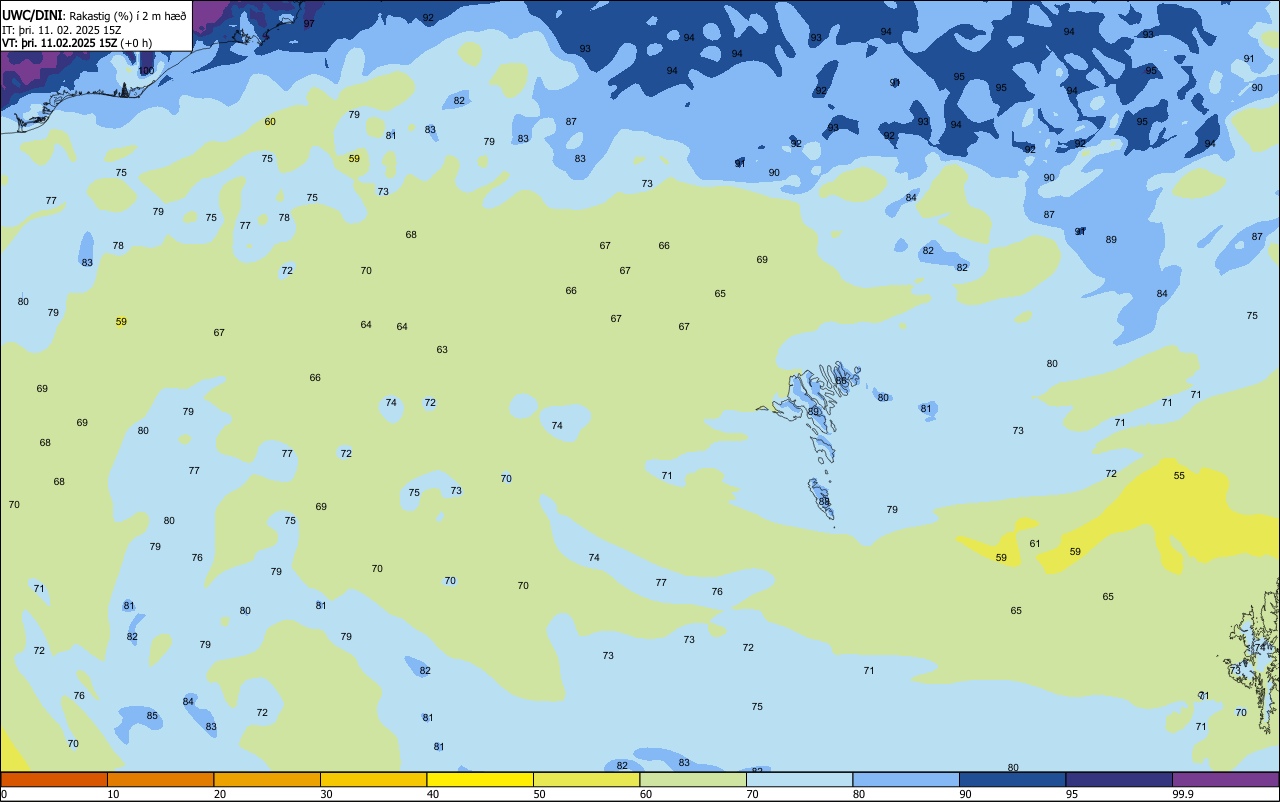The width and height of the screenshot is (1280, 802).
Task: Click the 30–40 golden legend color band
Action: [373, 779]
